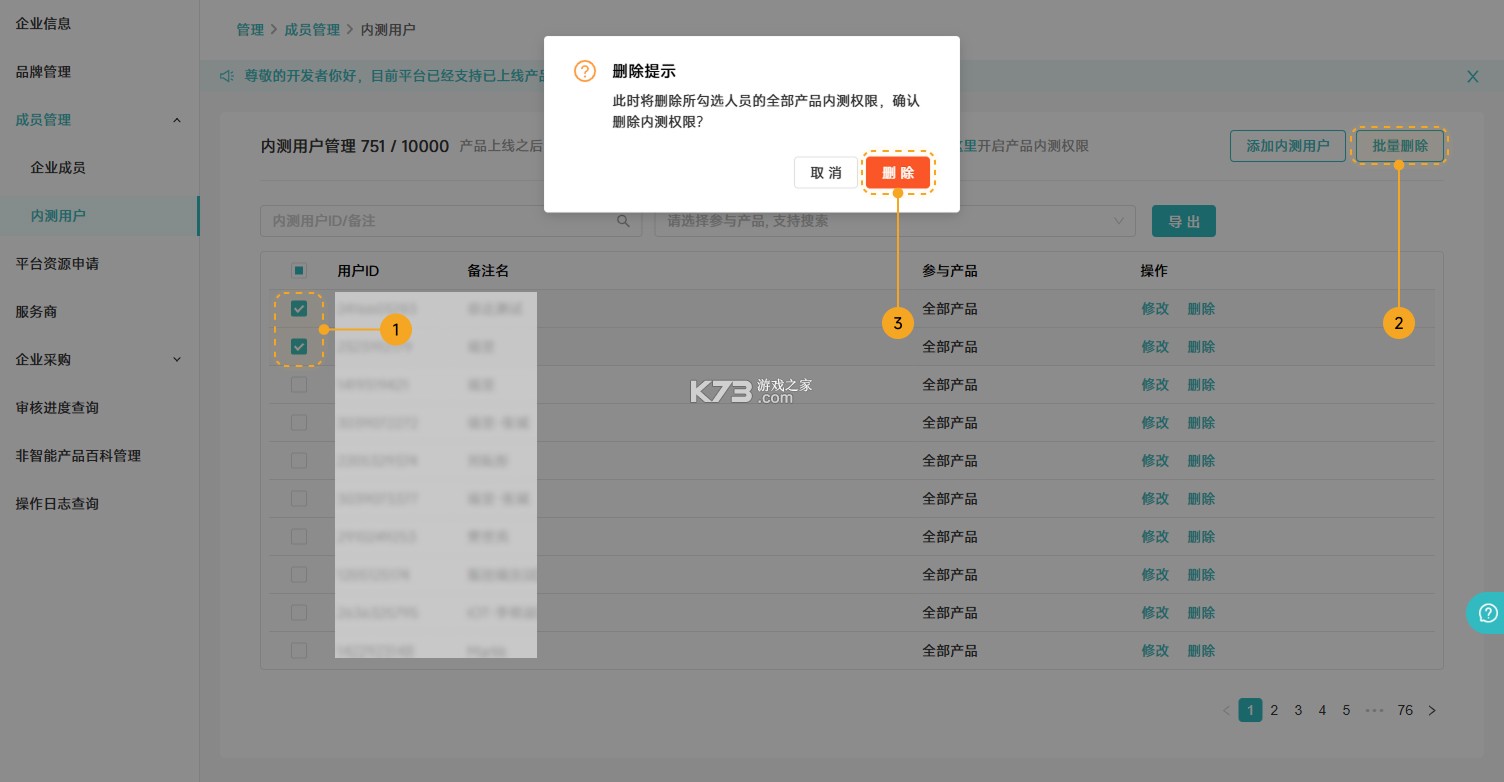
Task: Click 管理 in the breadcrumb
Action: (250, 30)
